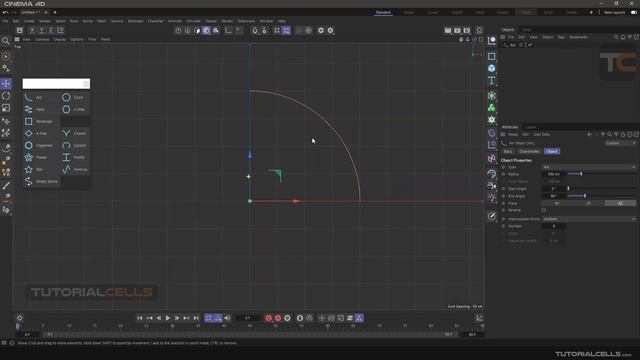Select the Standard layout tab
Viewport: 640px width, 360px height.
point(383,13)
